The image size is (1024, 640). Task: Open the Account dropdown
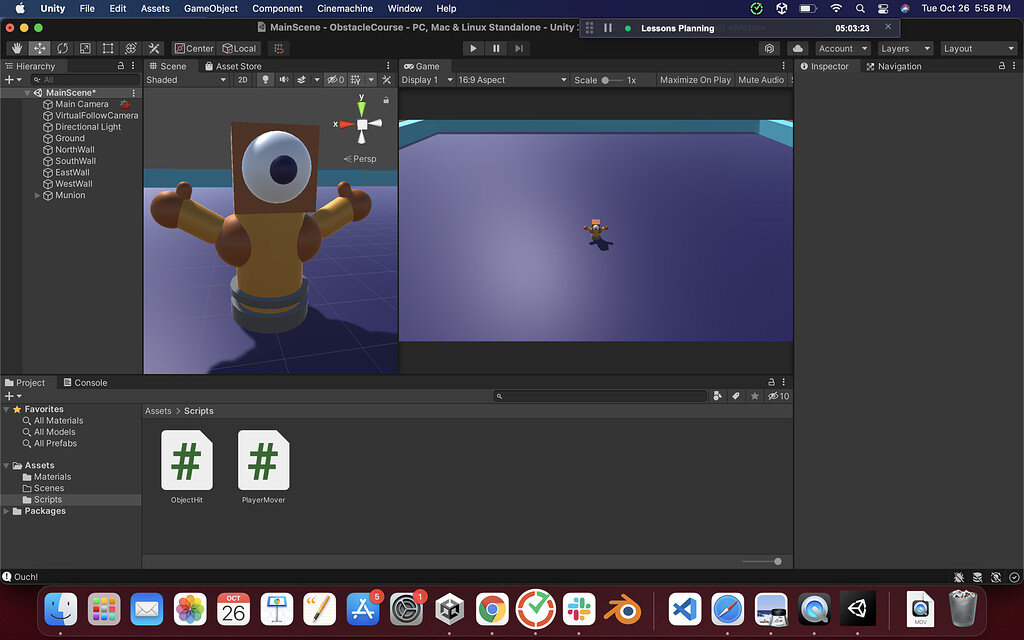[842, 48]
